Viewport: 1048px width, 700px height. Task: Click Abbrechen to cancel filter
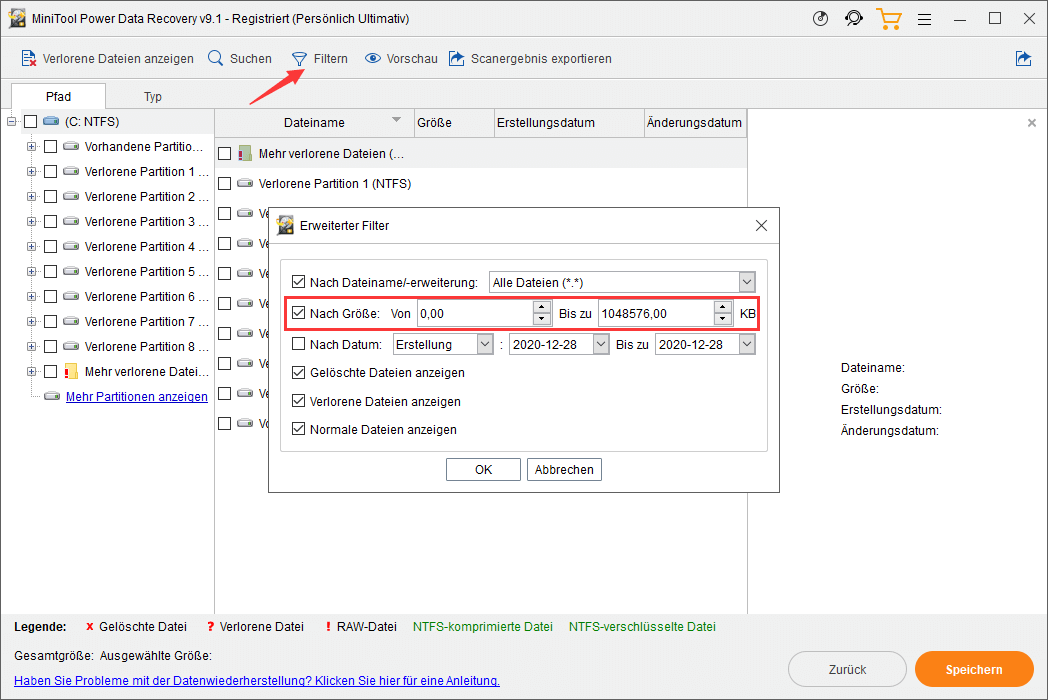[564, 469]
